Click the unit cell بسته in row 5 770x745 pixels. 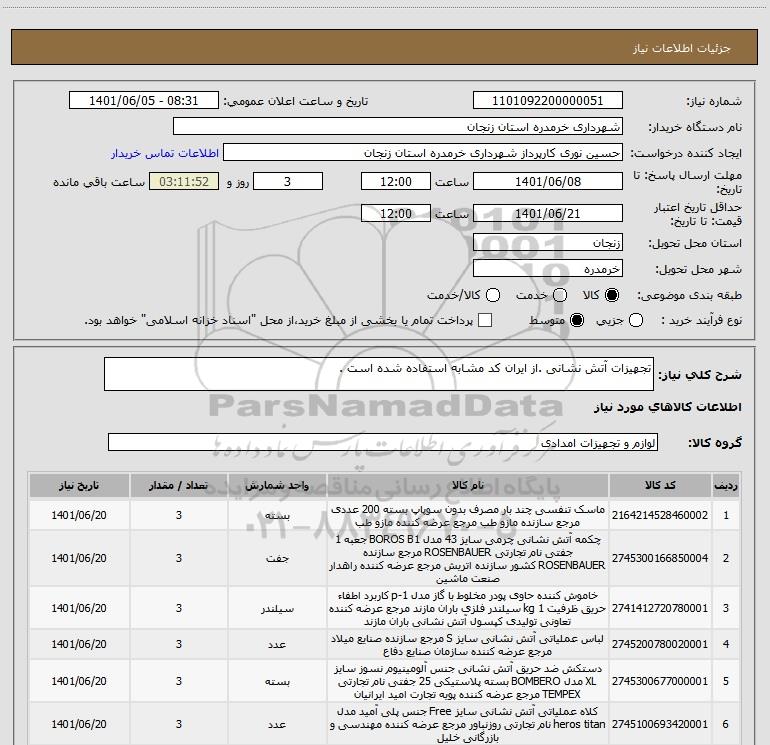(x=277, y=682)
